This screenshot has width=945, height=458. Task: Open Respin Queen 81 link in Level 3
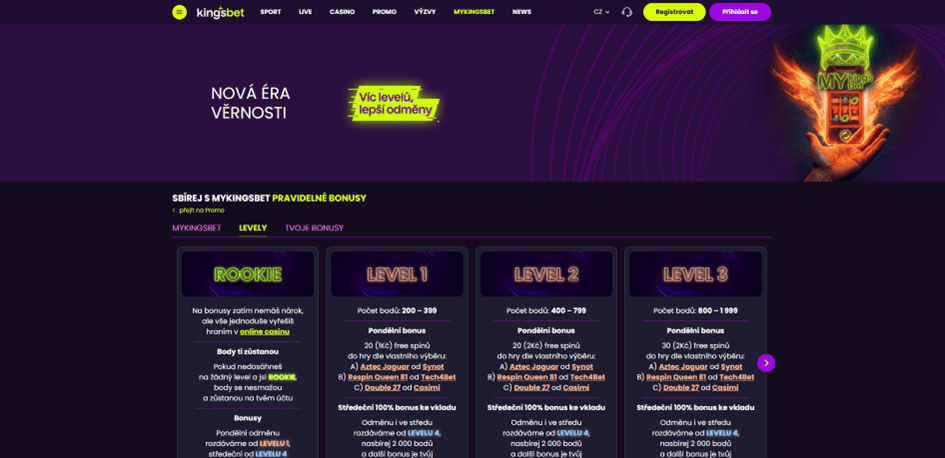676,377
